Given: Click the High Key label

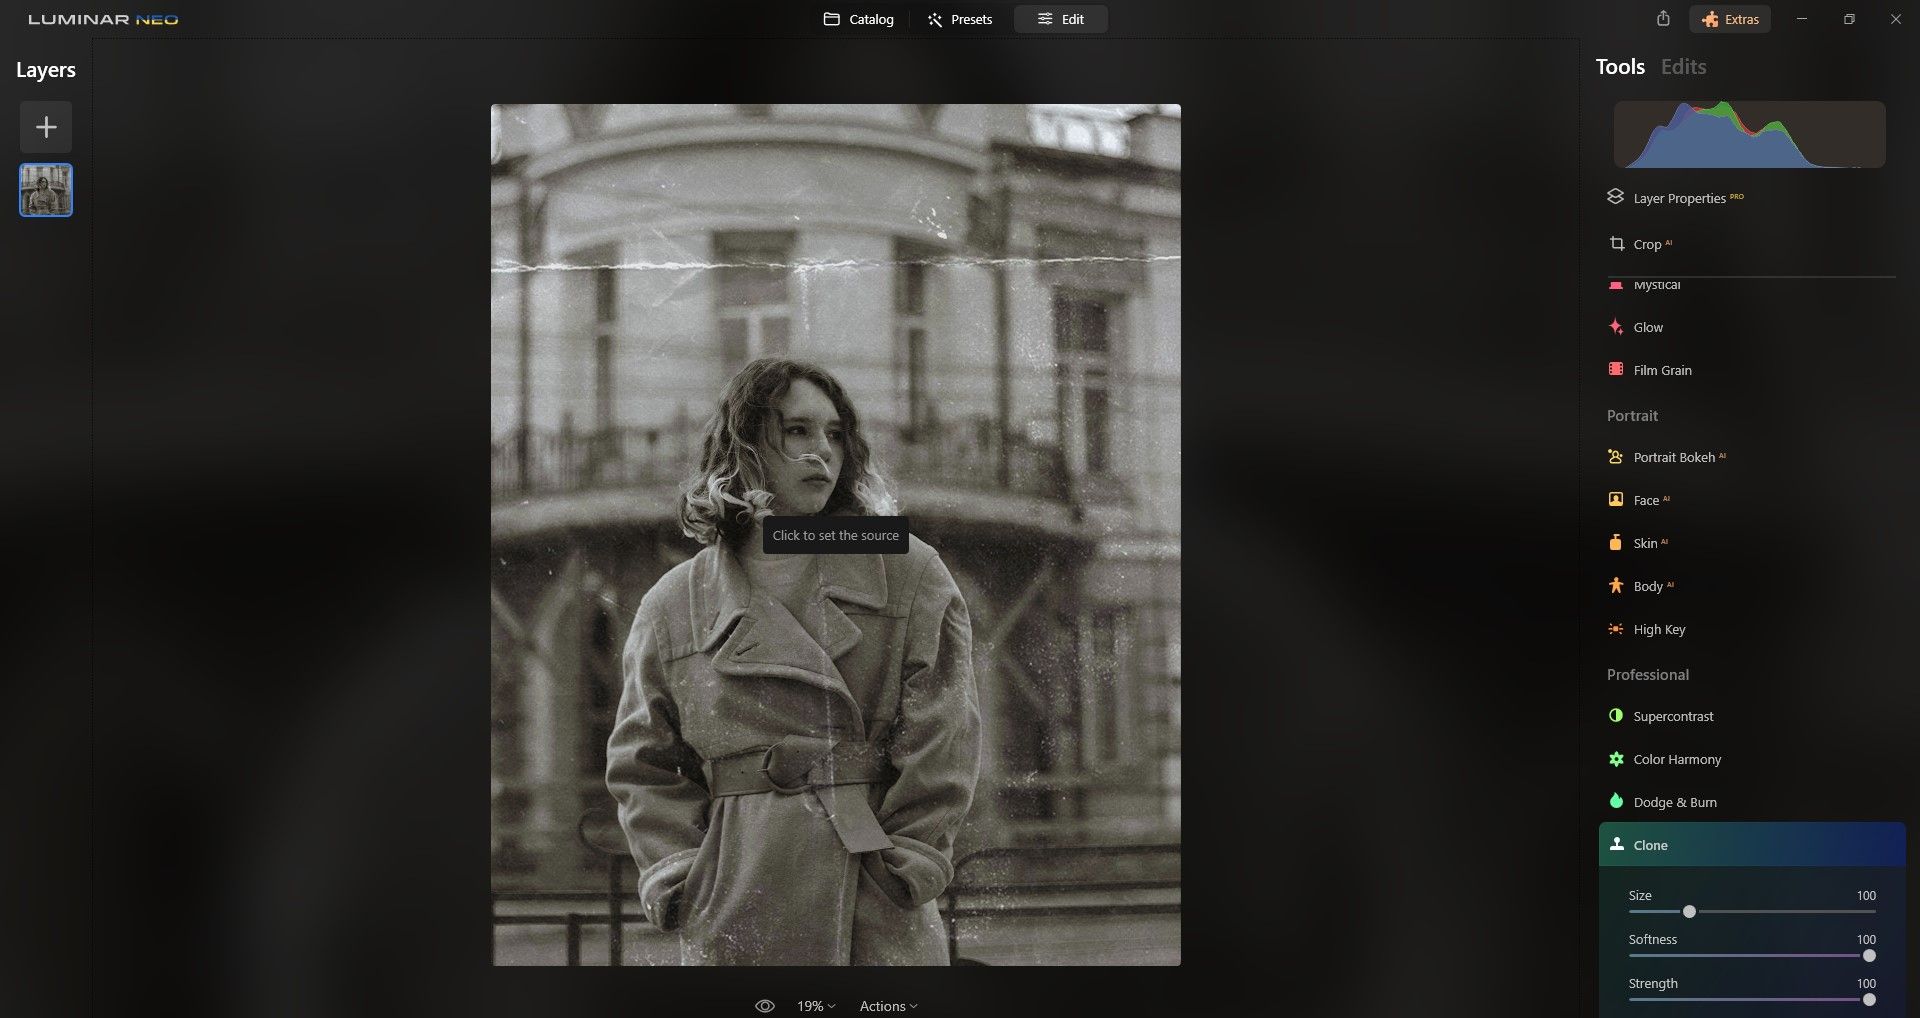Looking at the screenshot, I should tap(1659, 629).
